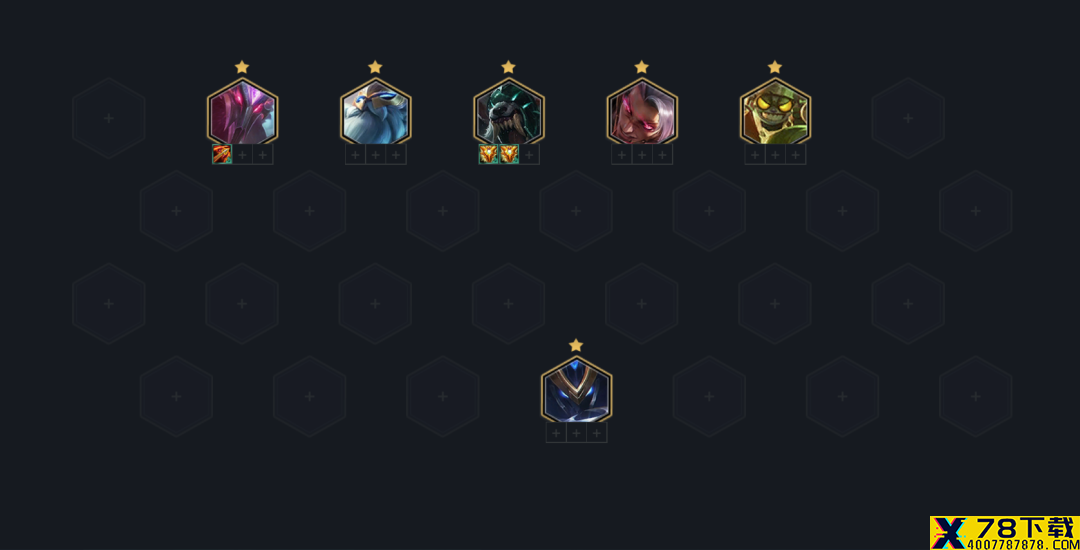The width and height of the screenshot is (1080, 550).
Task: Add item to wolf champion's empty third slot
Action: [x=529, y=154]
